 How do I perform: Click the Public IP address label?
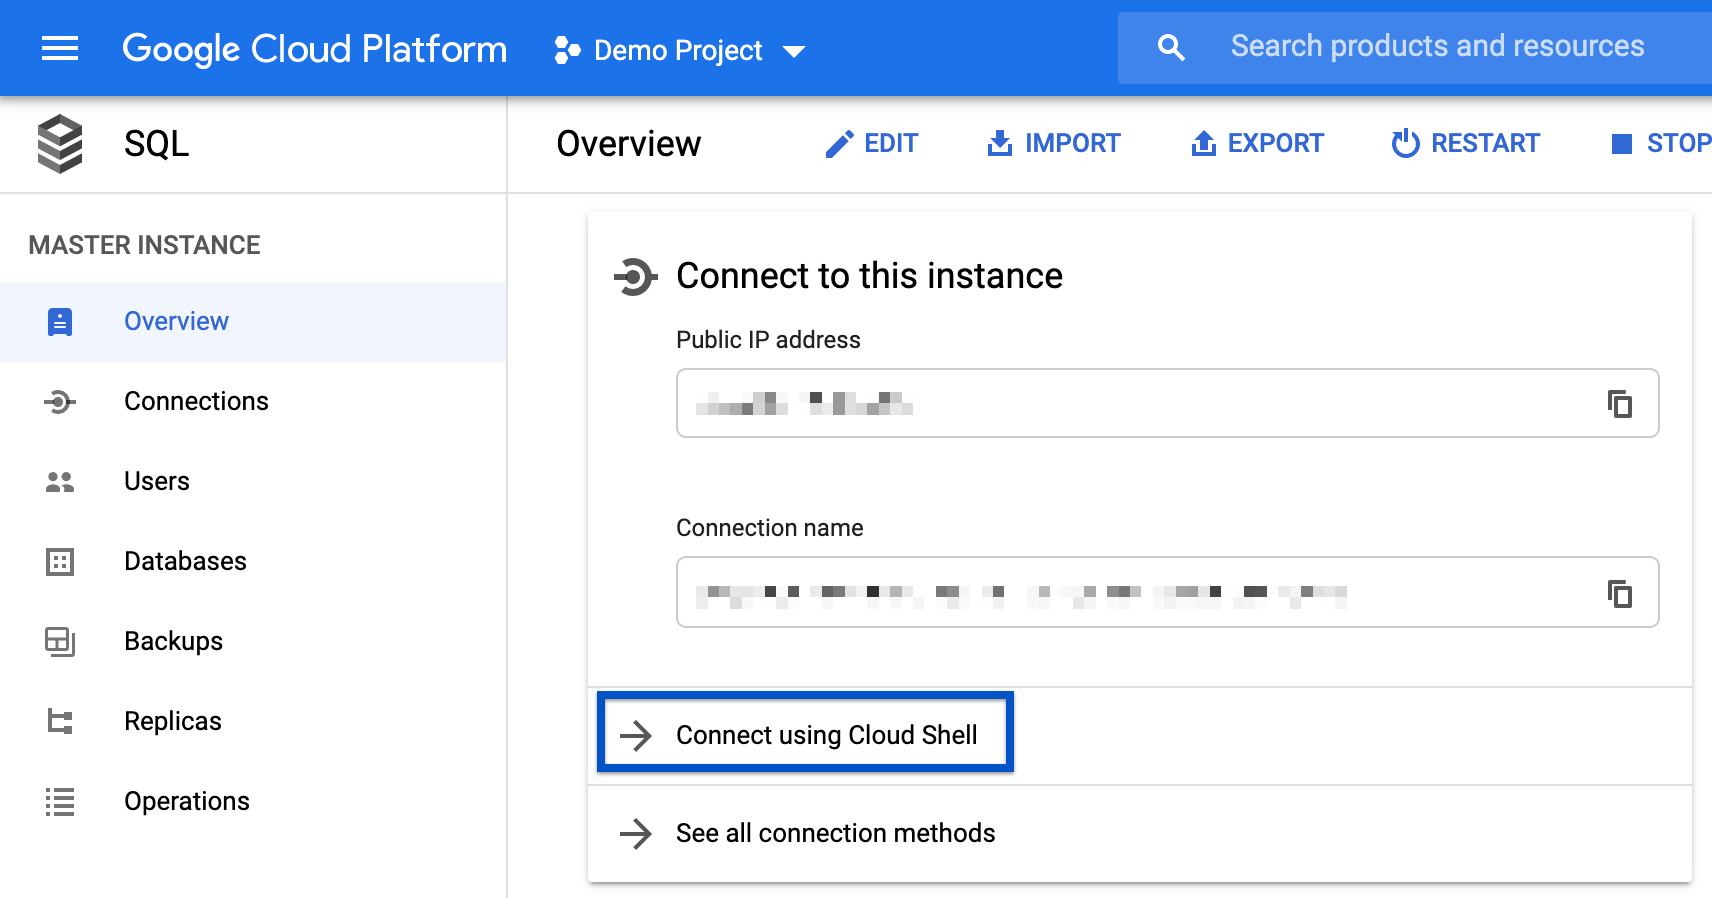[x=768, y=340]
